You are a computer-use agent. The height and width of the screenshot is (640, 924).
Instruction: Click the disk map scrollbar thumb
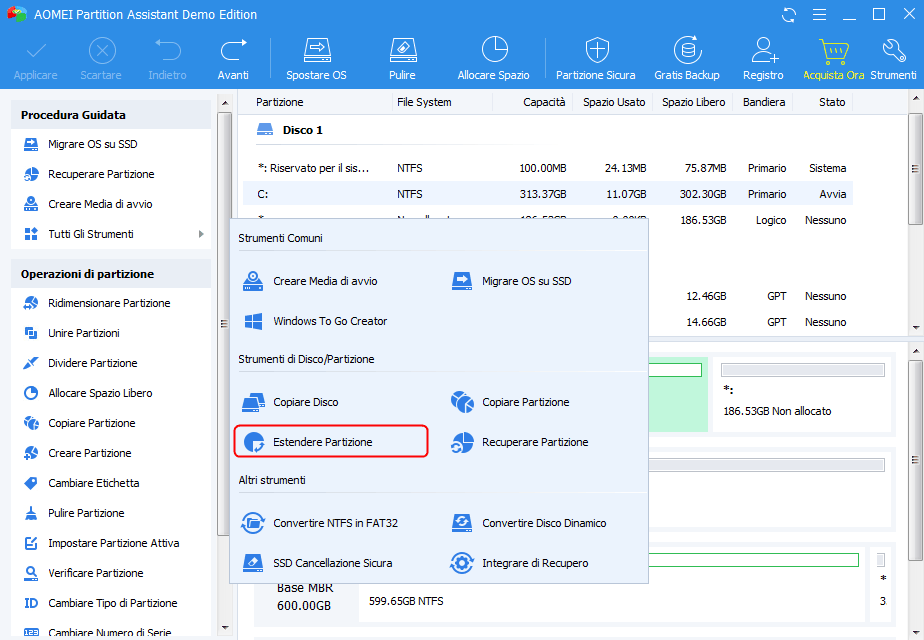tap(916, 460)
